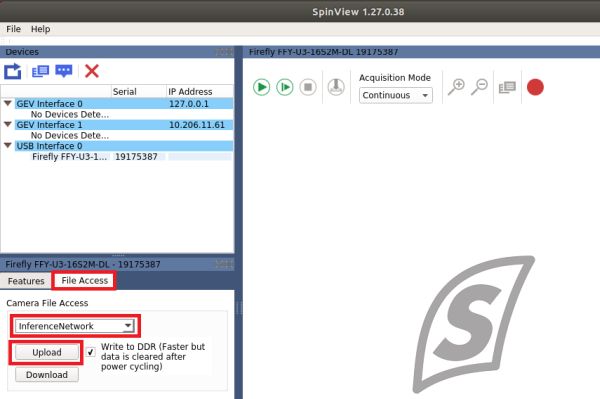This screenshot has width=600, height=399.
Task: Switch to the Features tab
Action: click(26, 281)
